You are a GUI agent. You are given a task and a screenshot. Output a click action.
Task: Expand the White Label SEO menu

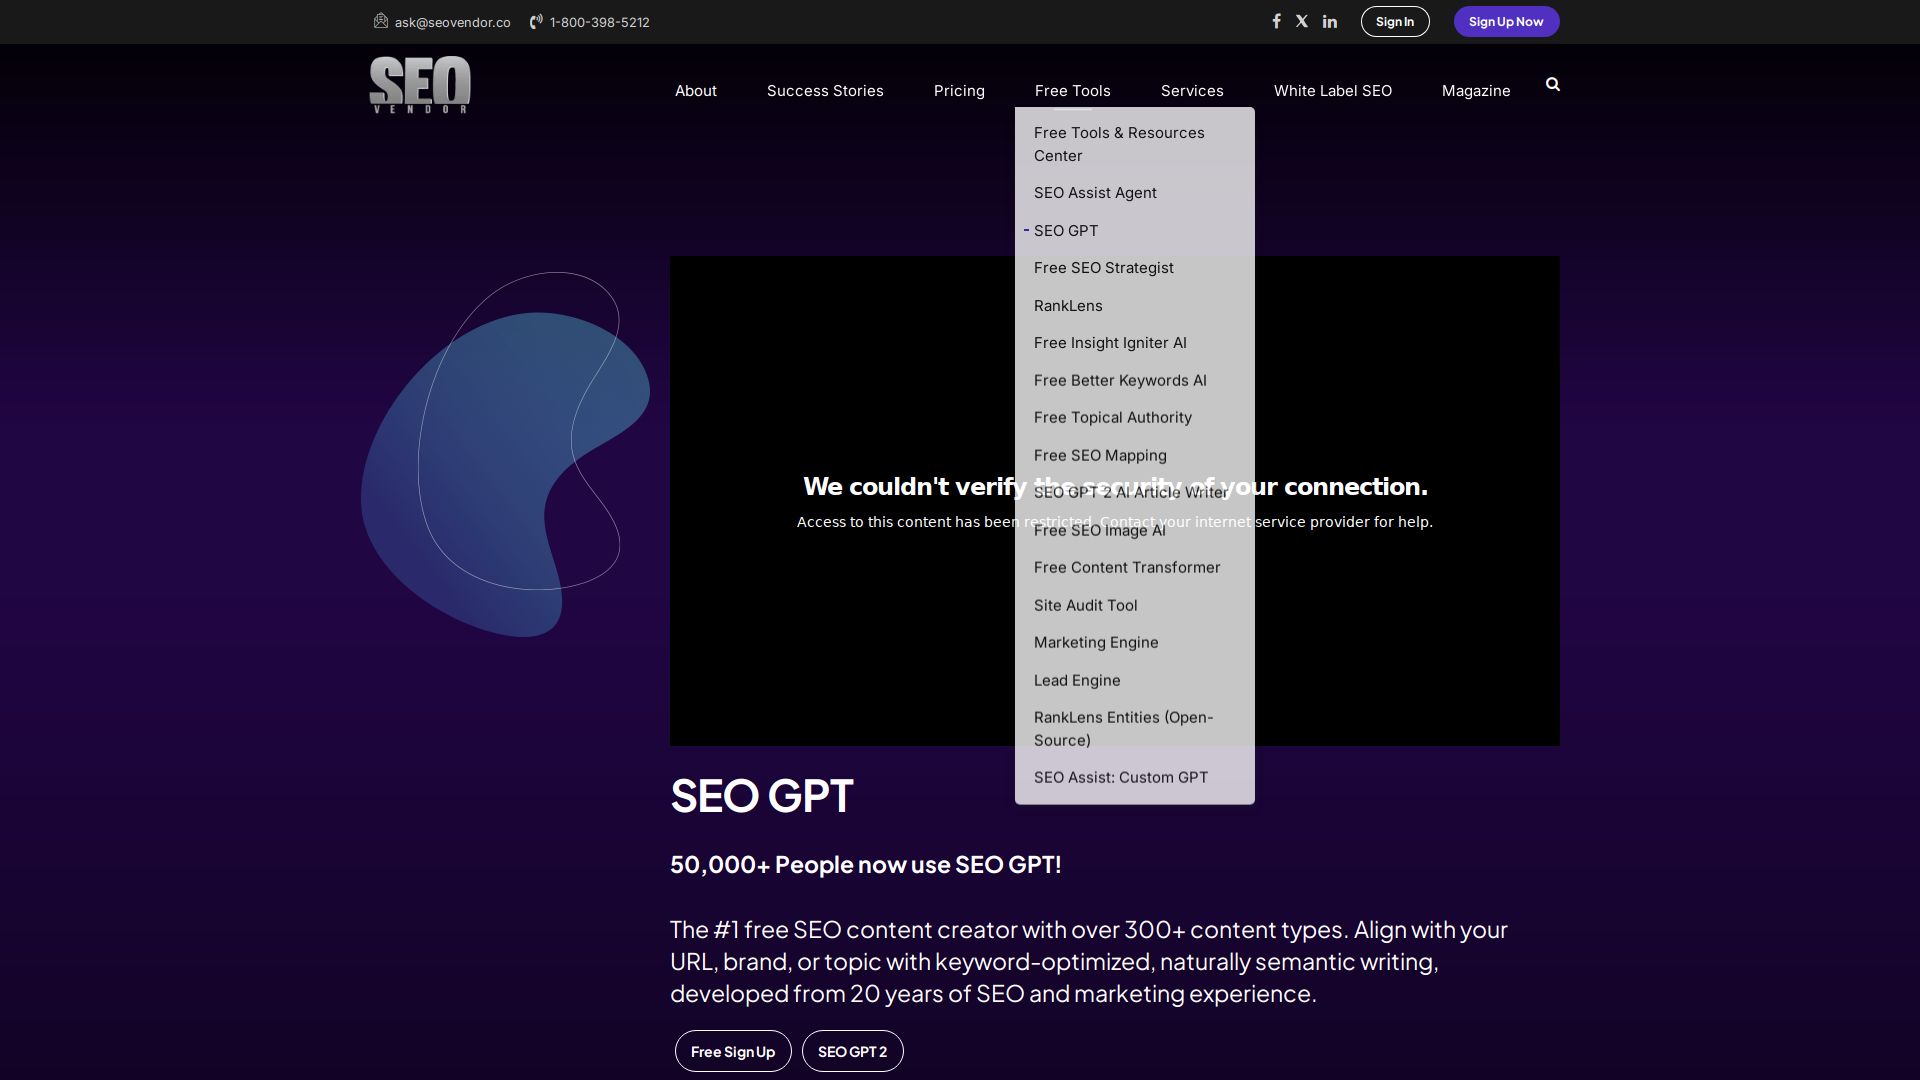(1333, 90)
